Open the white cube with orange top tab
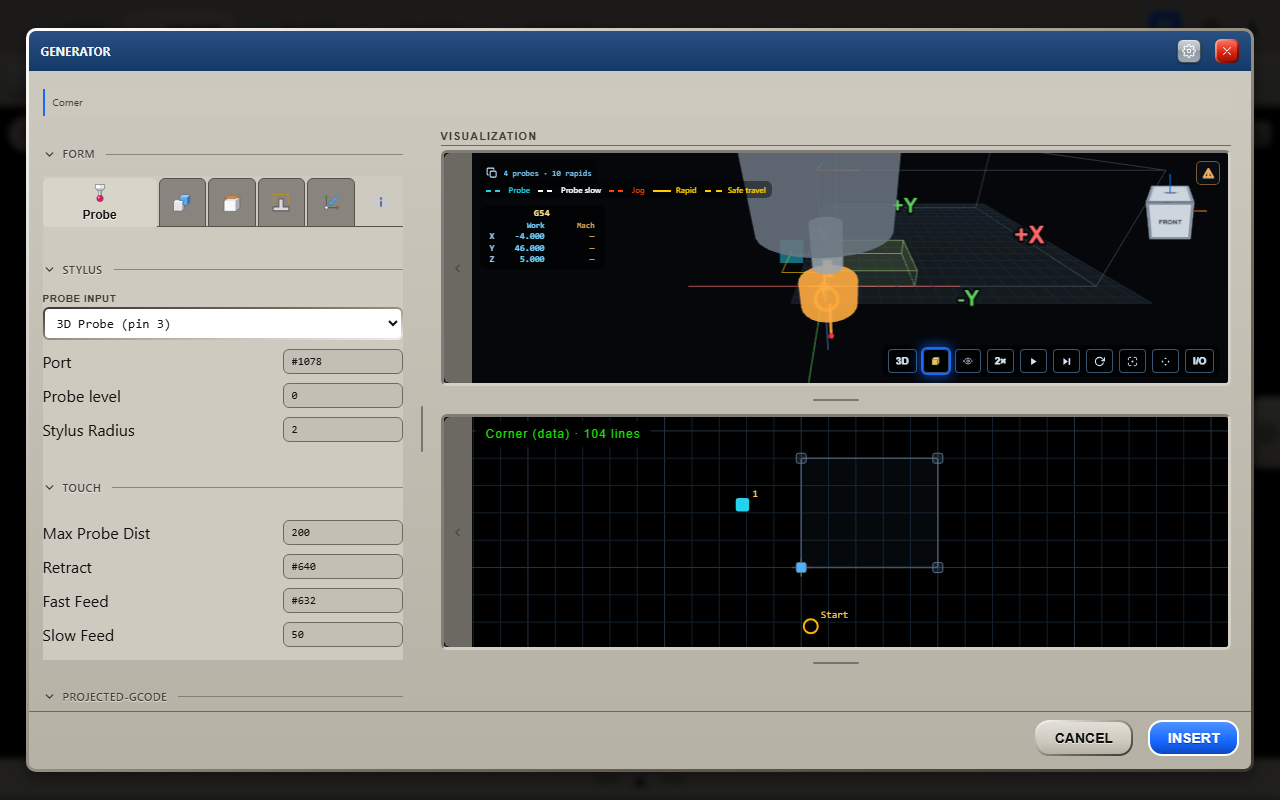1280x800 pixels. click(231, 203)
